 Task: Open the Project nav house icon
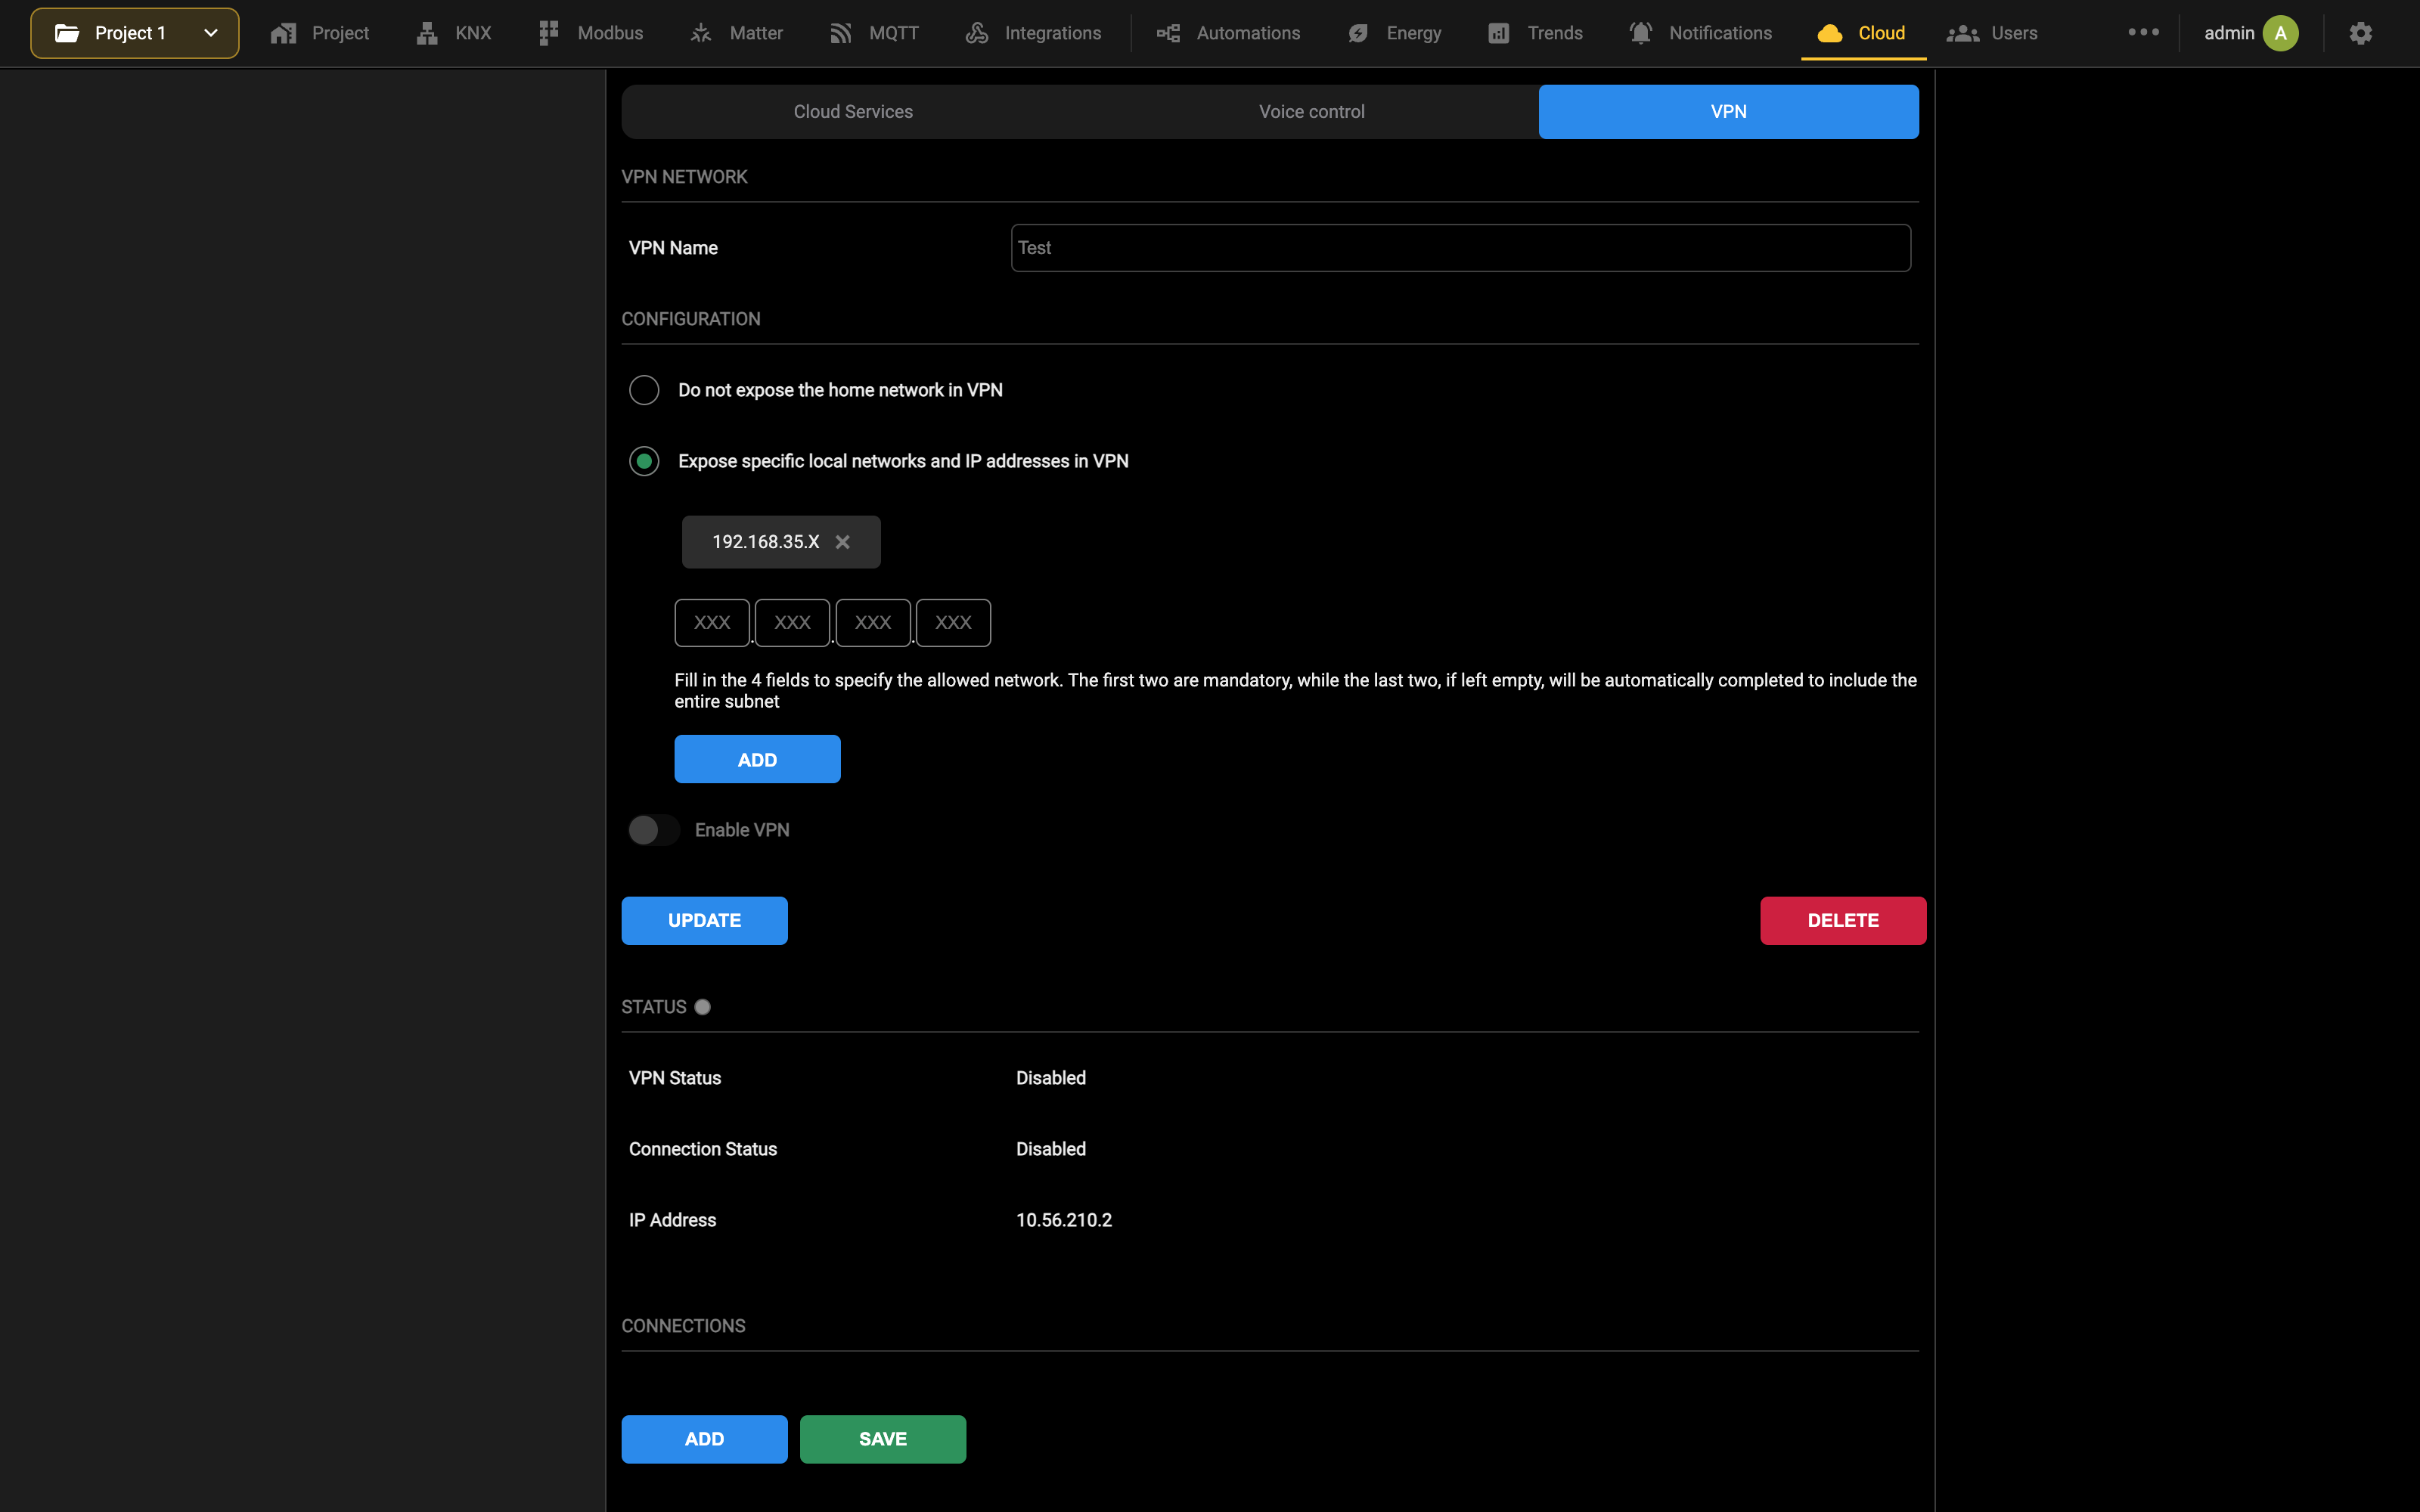tap(283, 33)
